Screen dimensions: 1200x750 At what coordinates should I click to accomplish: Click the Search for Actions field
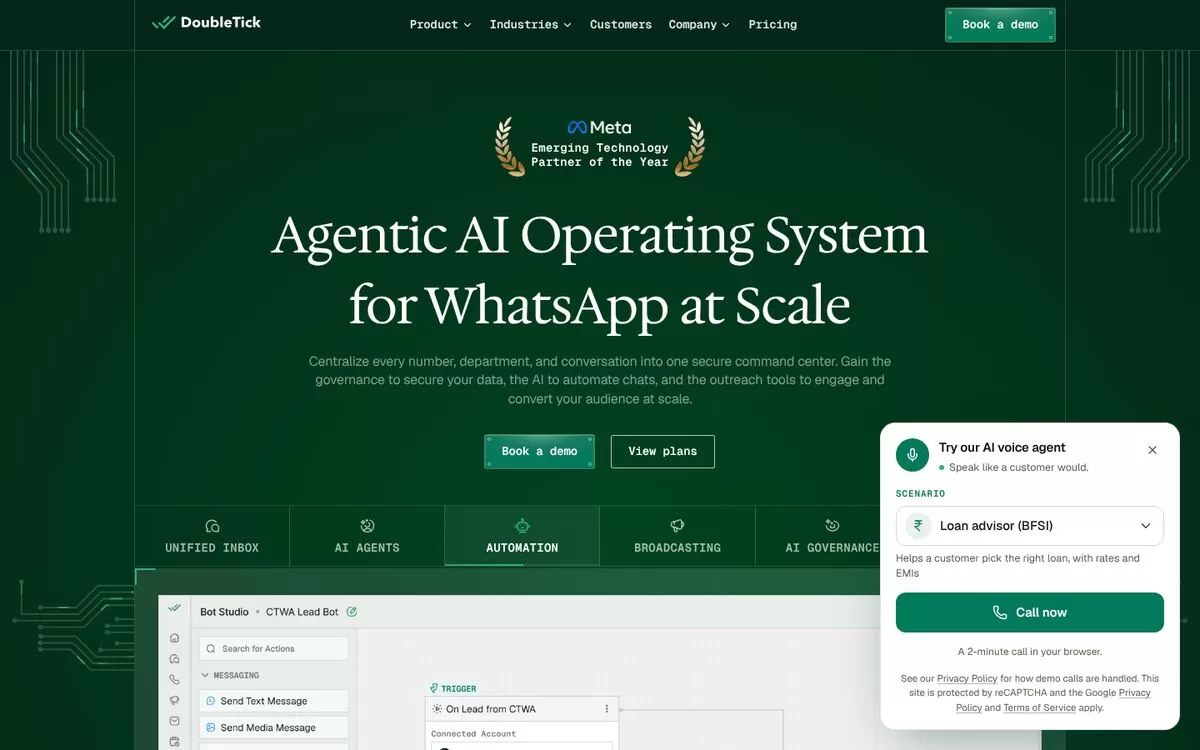tap(274, 649)
